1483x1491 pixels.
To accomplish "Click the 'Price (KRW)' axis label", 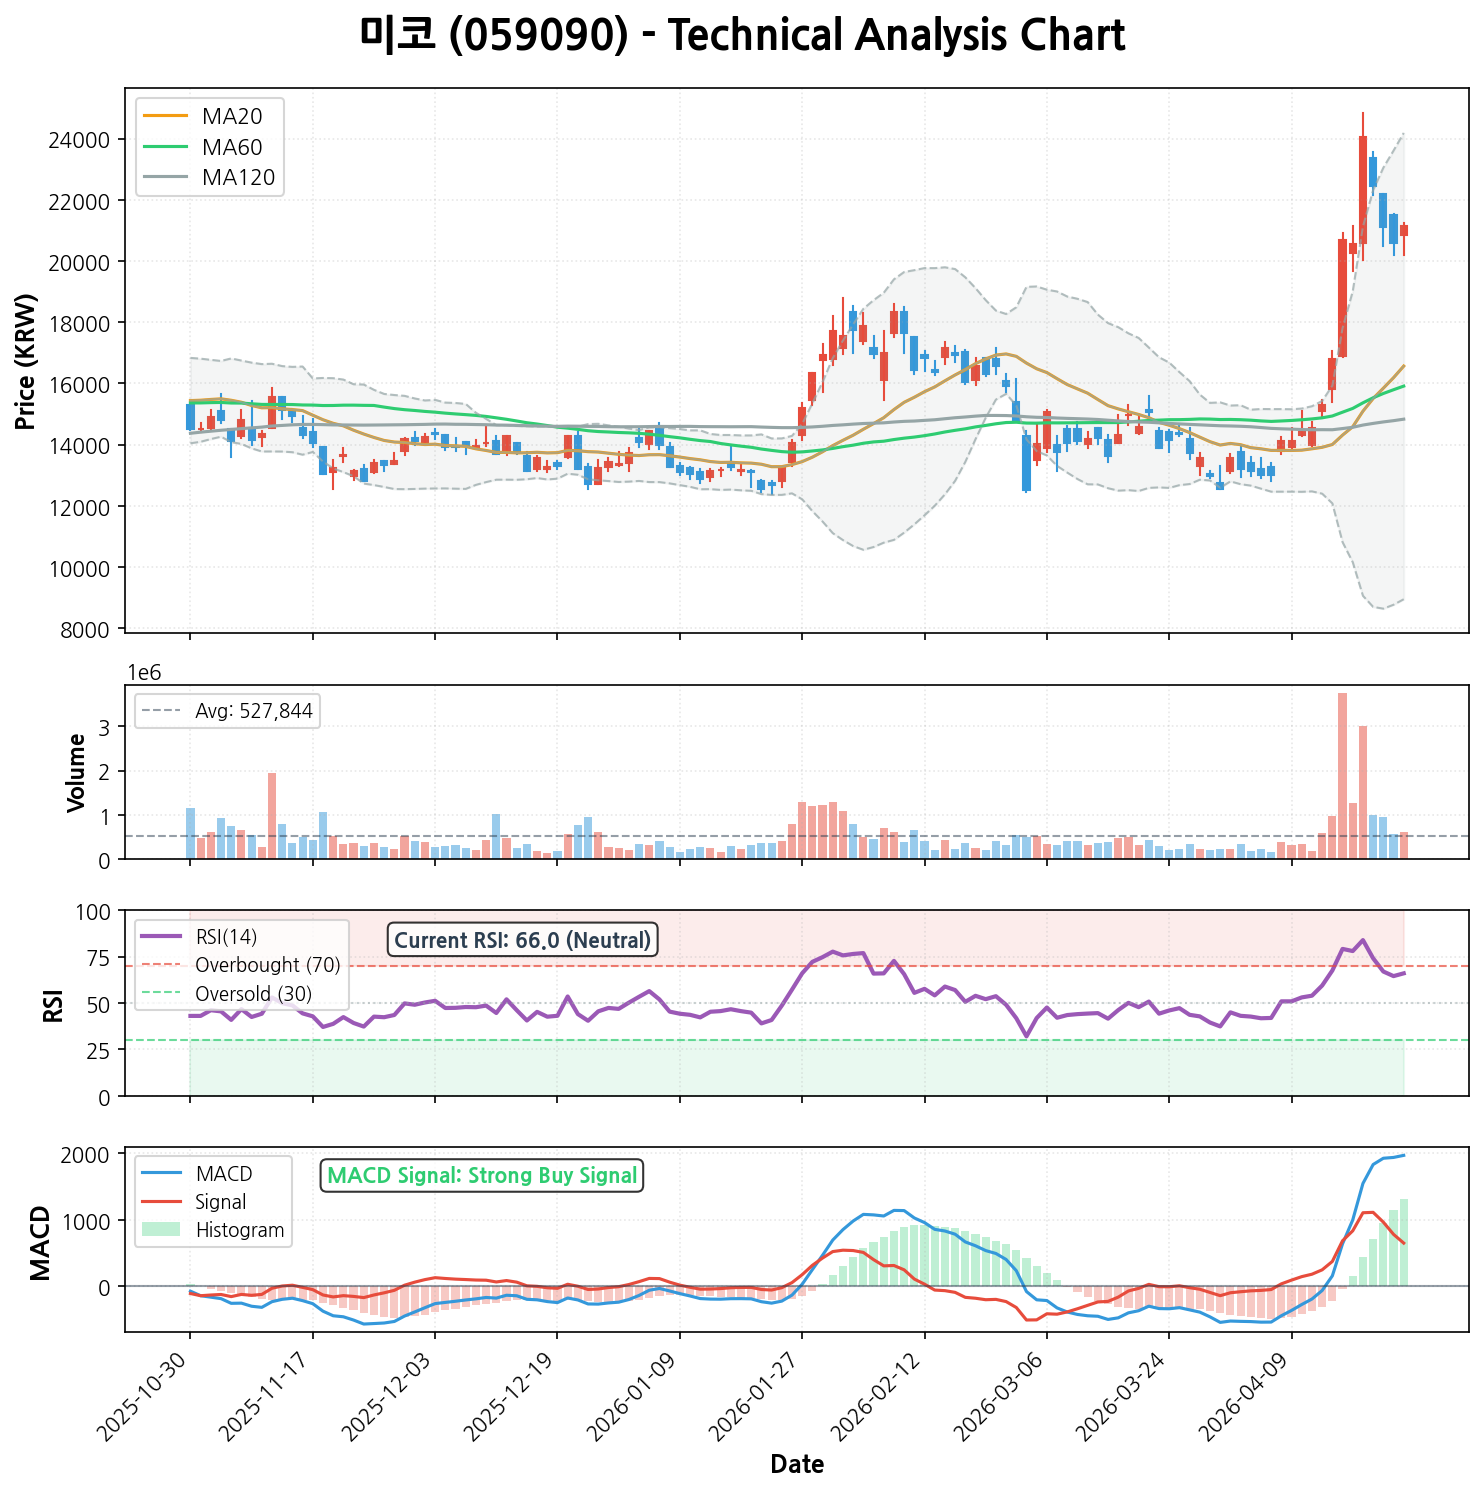I will pyautogui.click(x=27, y=361).
